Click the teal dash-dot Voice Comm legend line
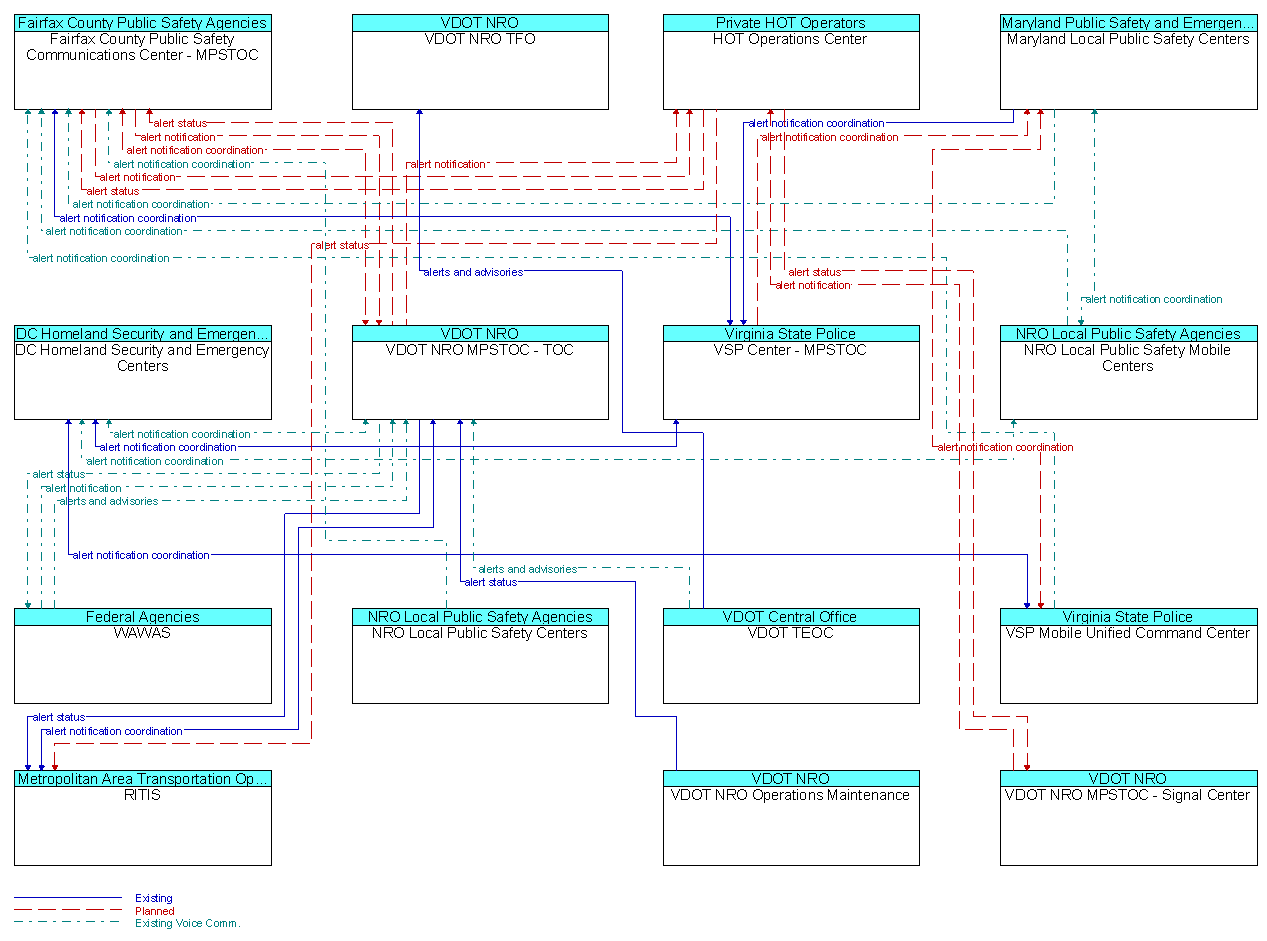This screenshot has width=1267, height=941. pos(68,923)
